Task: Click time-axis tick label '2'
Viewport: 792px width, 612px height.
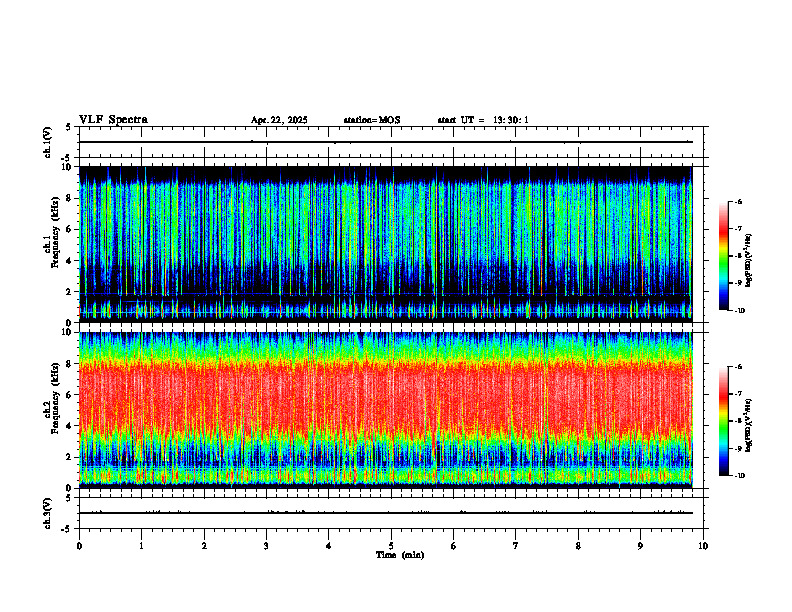Action: click(204, 546)
